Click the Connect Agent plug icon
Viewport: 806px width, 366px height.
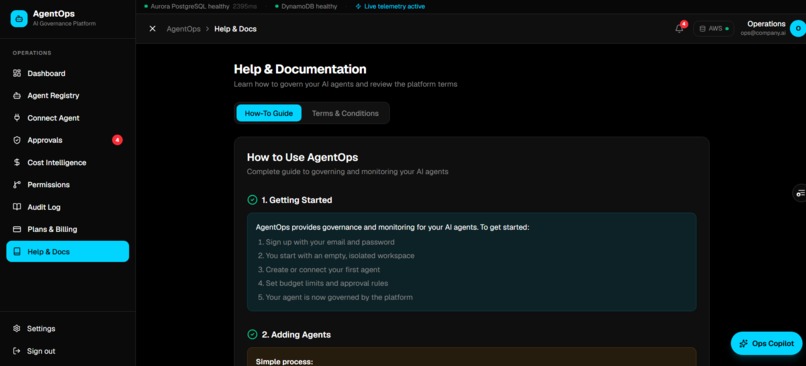(17, 118)
